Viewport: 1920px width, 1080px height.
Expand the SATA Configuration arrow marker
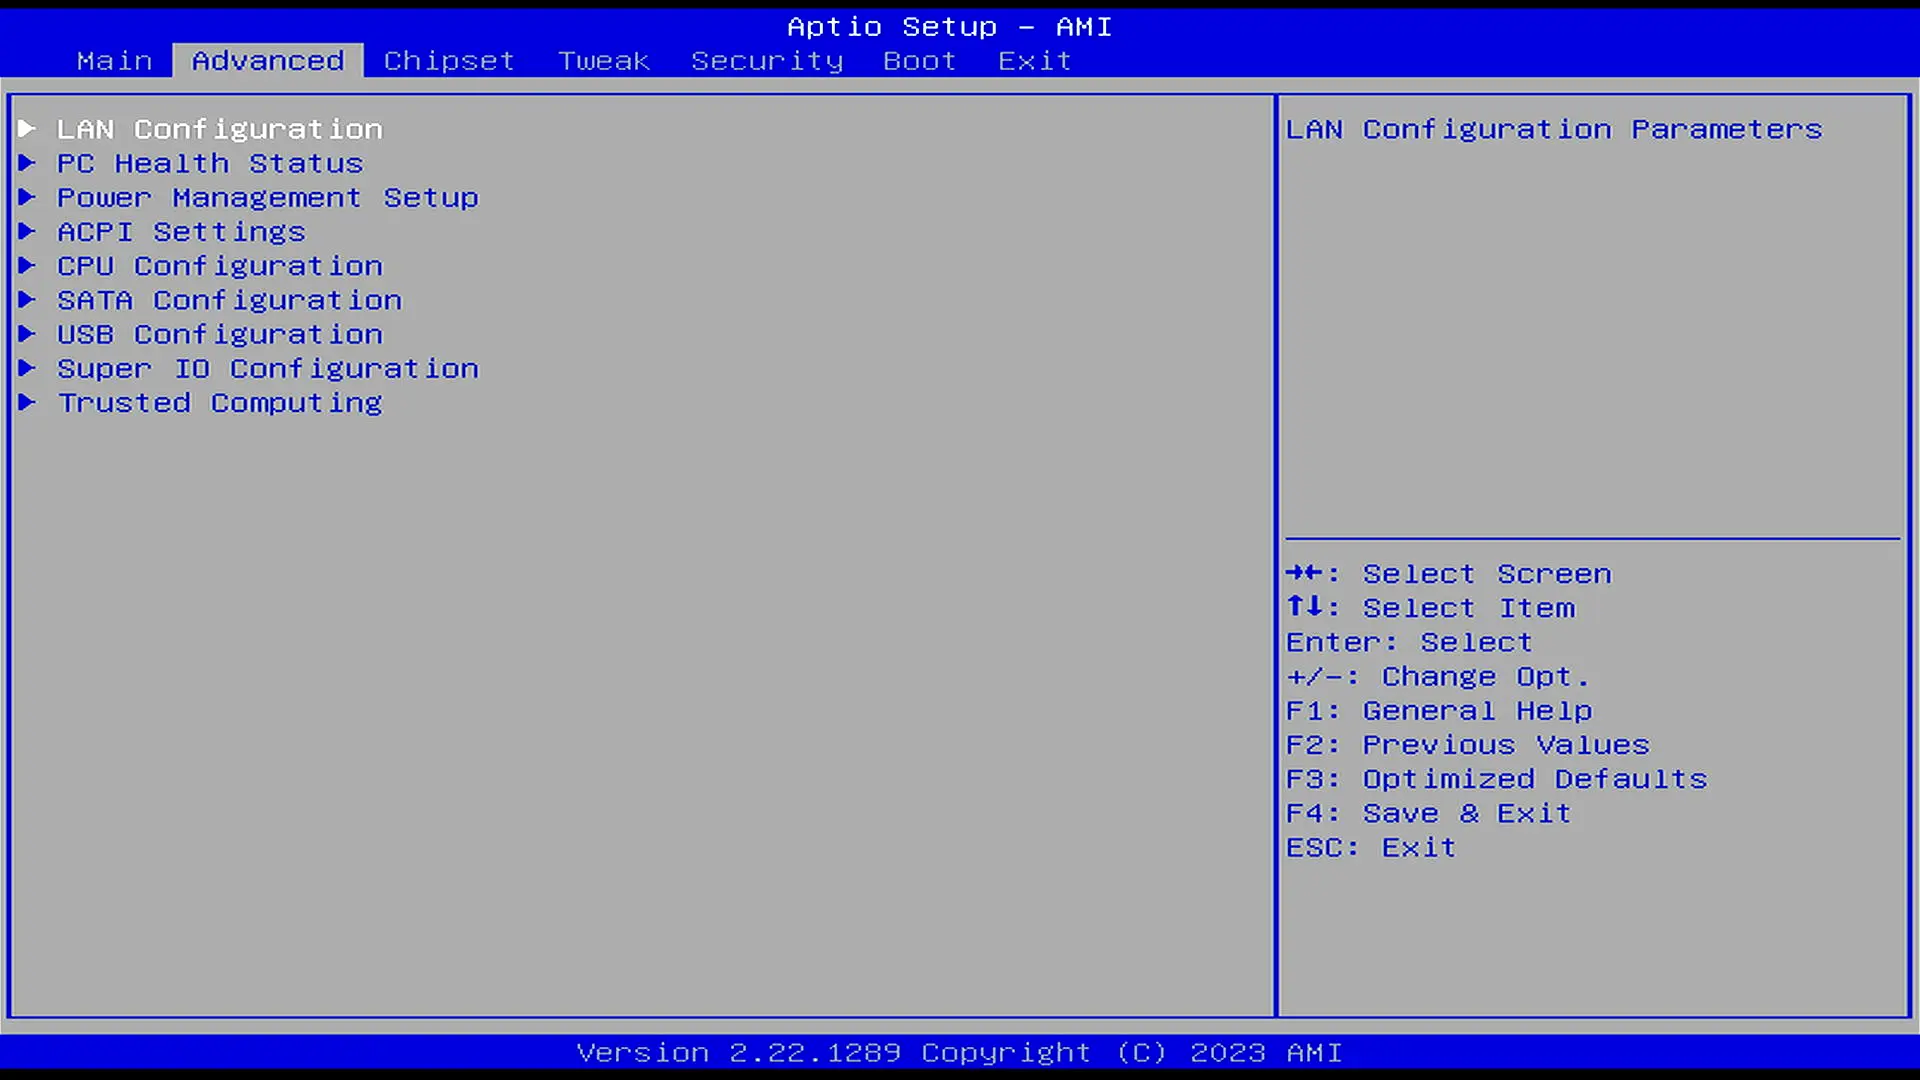tap(27, 299)
